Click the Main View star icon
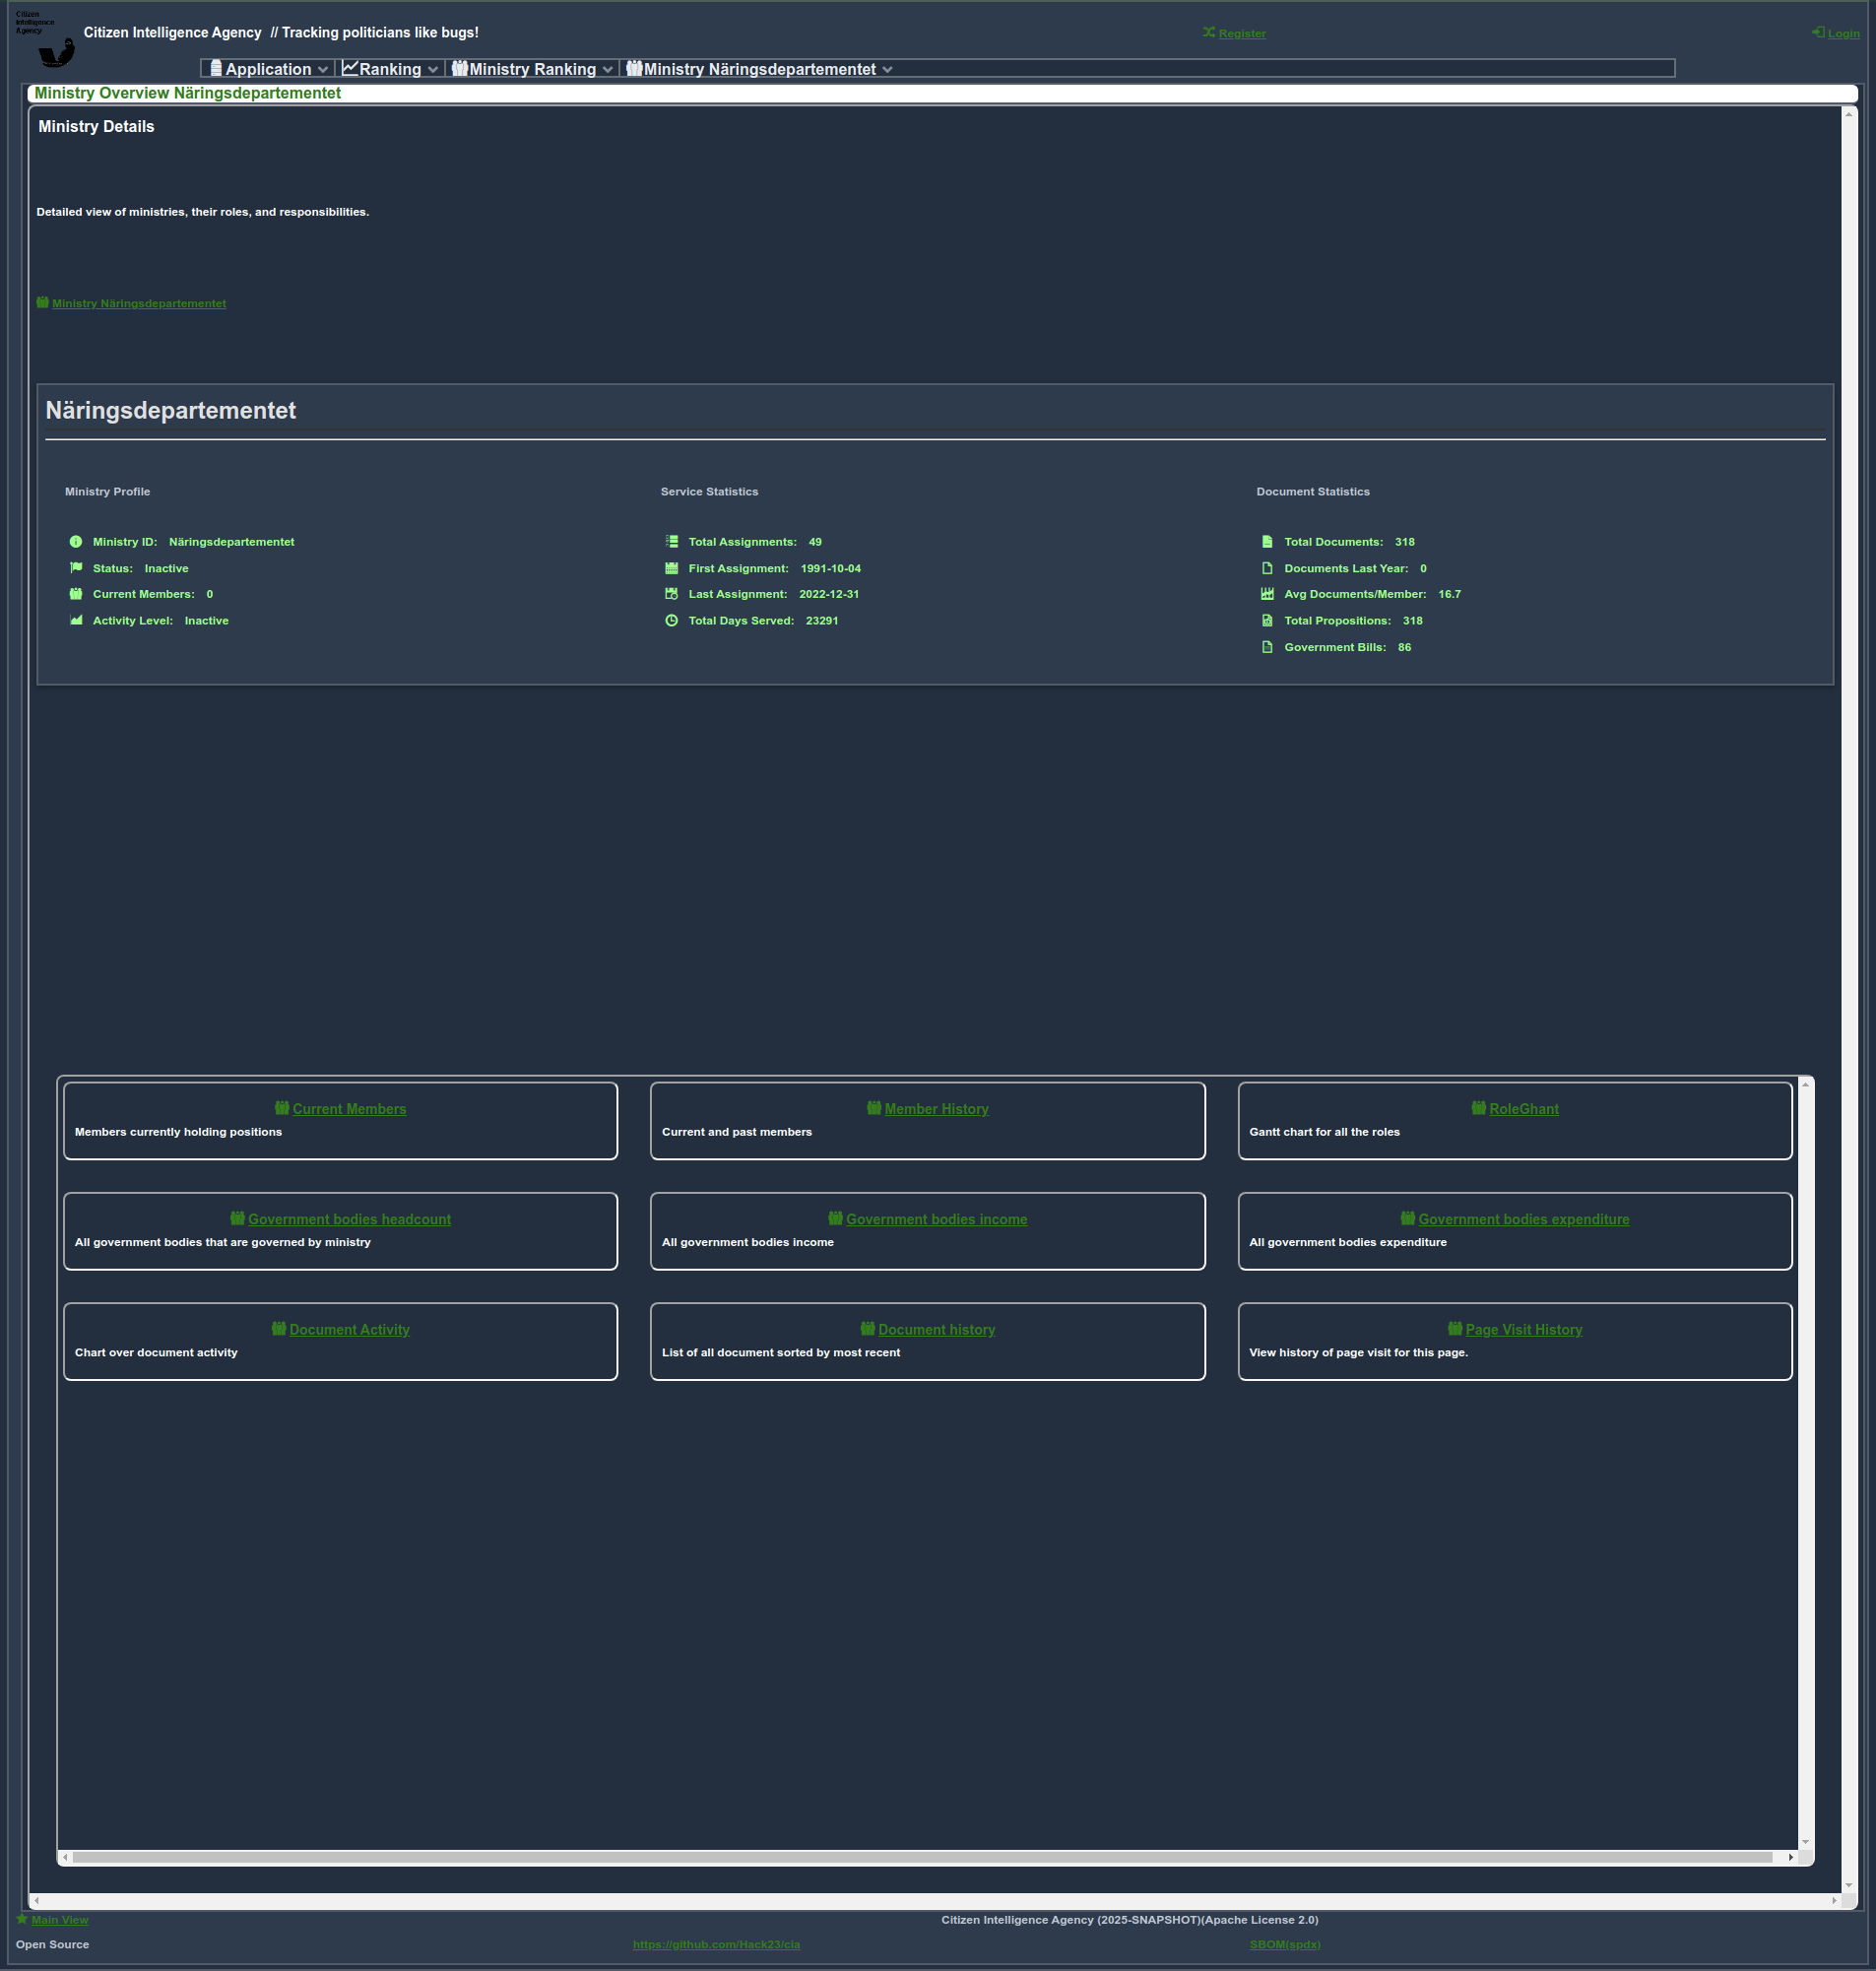1876x1971 pixels. (x=22, y=1919)
